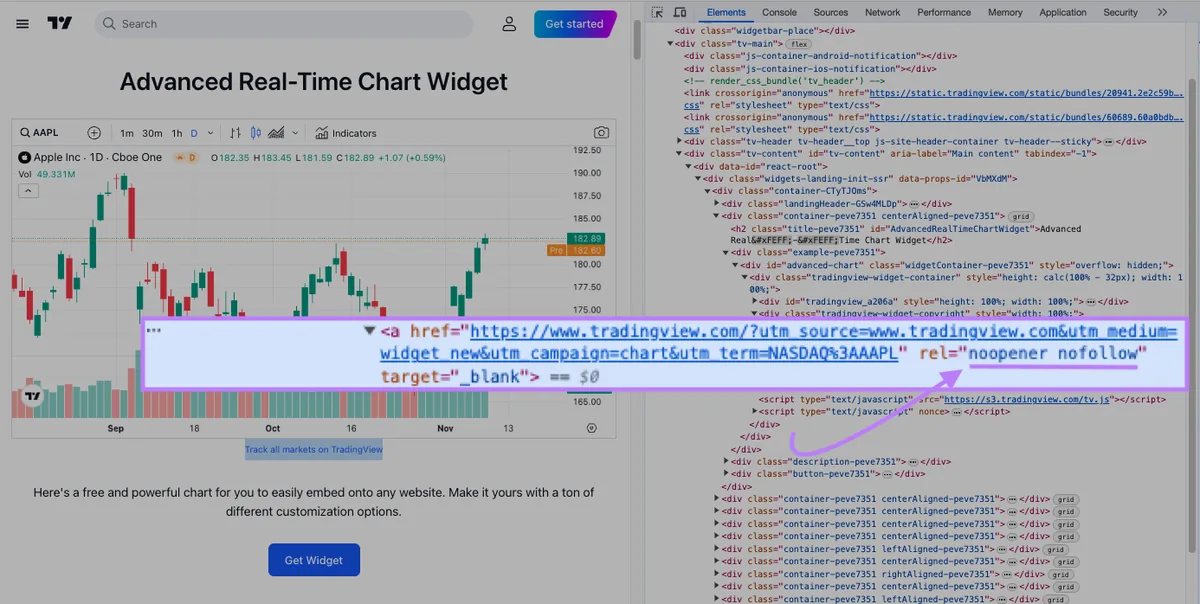Open the static bundles 60689 stylesheet link

pyautogui.click(x=1024, y=117)
